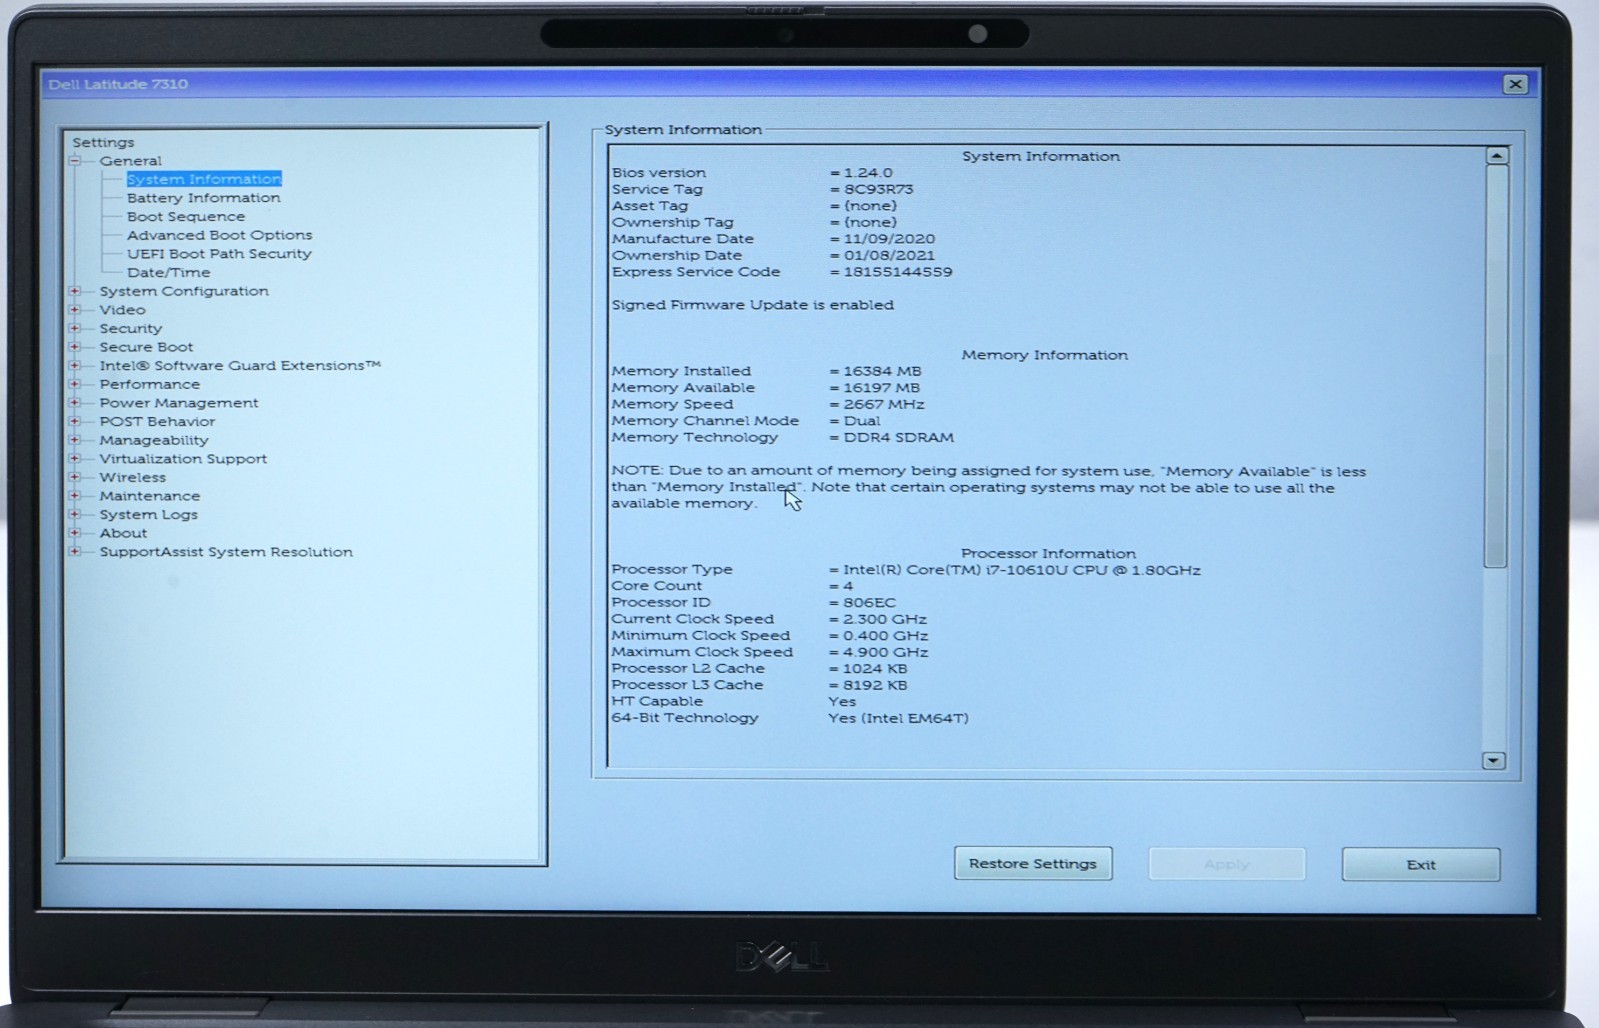The width and height of the screenshot is (1599, 1028).
Task: Expand the About node
Action: (x=75, y=533)
